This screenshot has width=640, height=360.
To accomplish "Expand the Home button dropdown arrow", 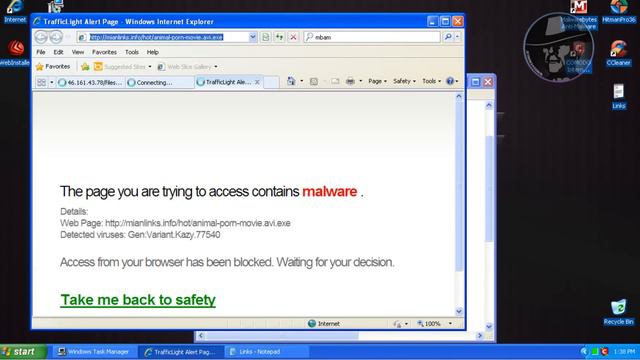I will (302, 81).
